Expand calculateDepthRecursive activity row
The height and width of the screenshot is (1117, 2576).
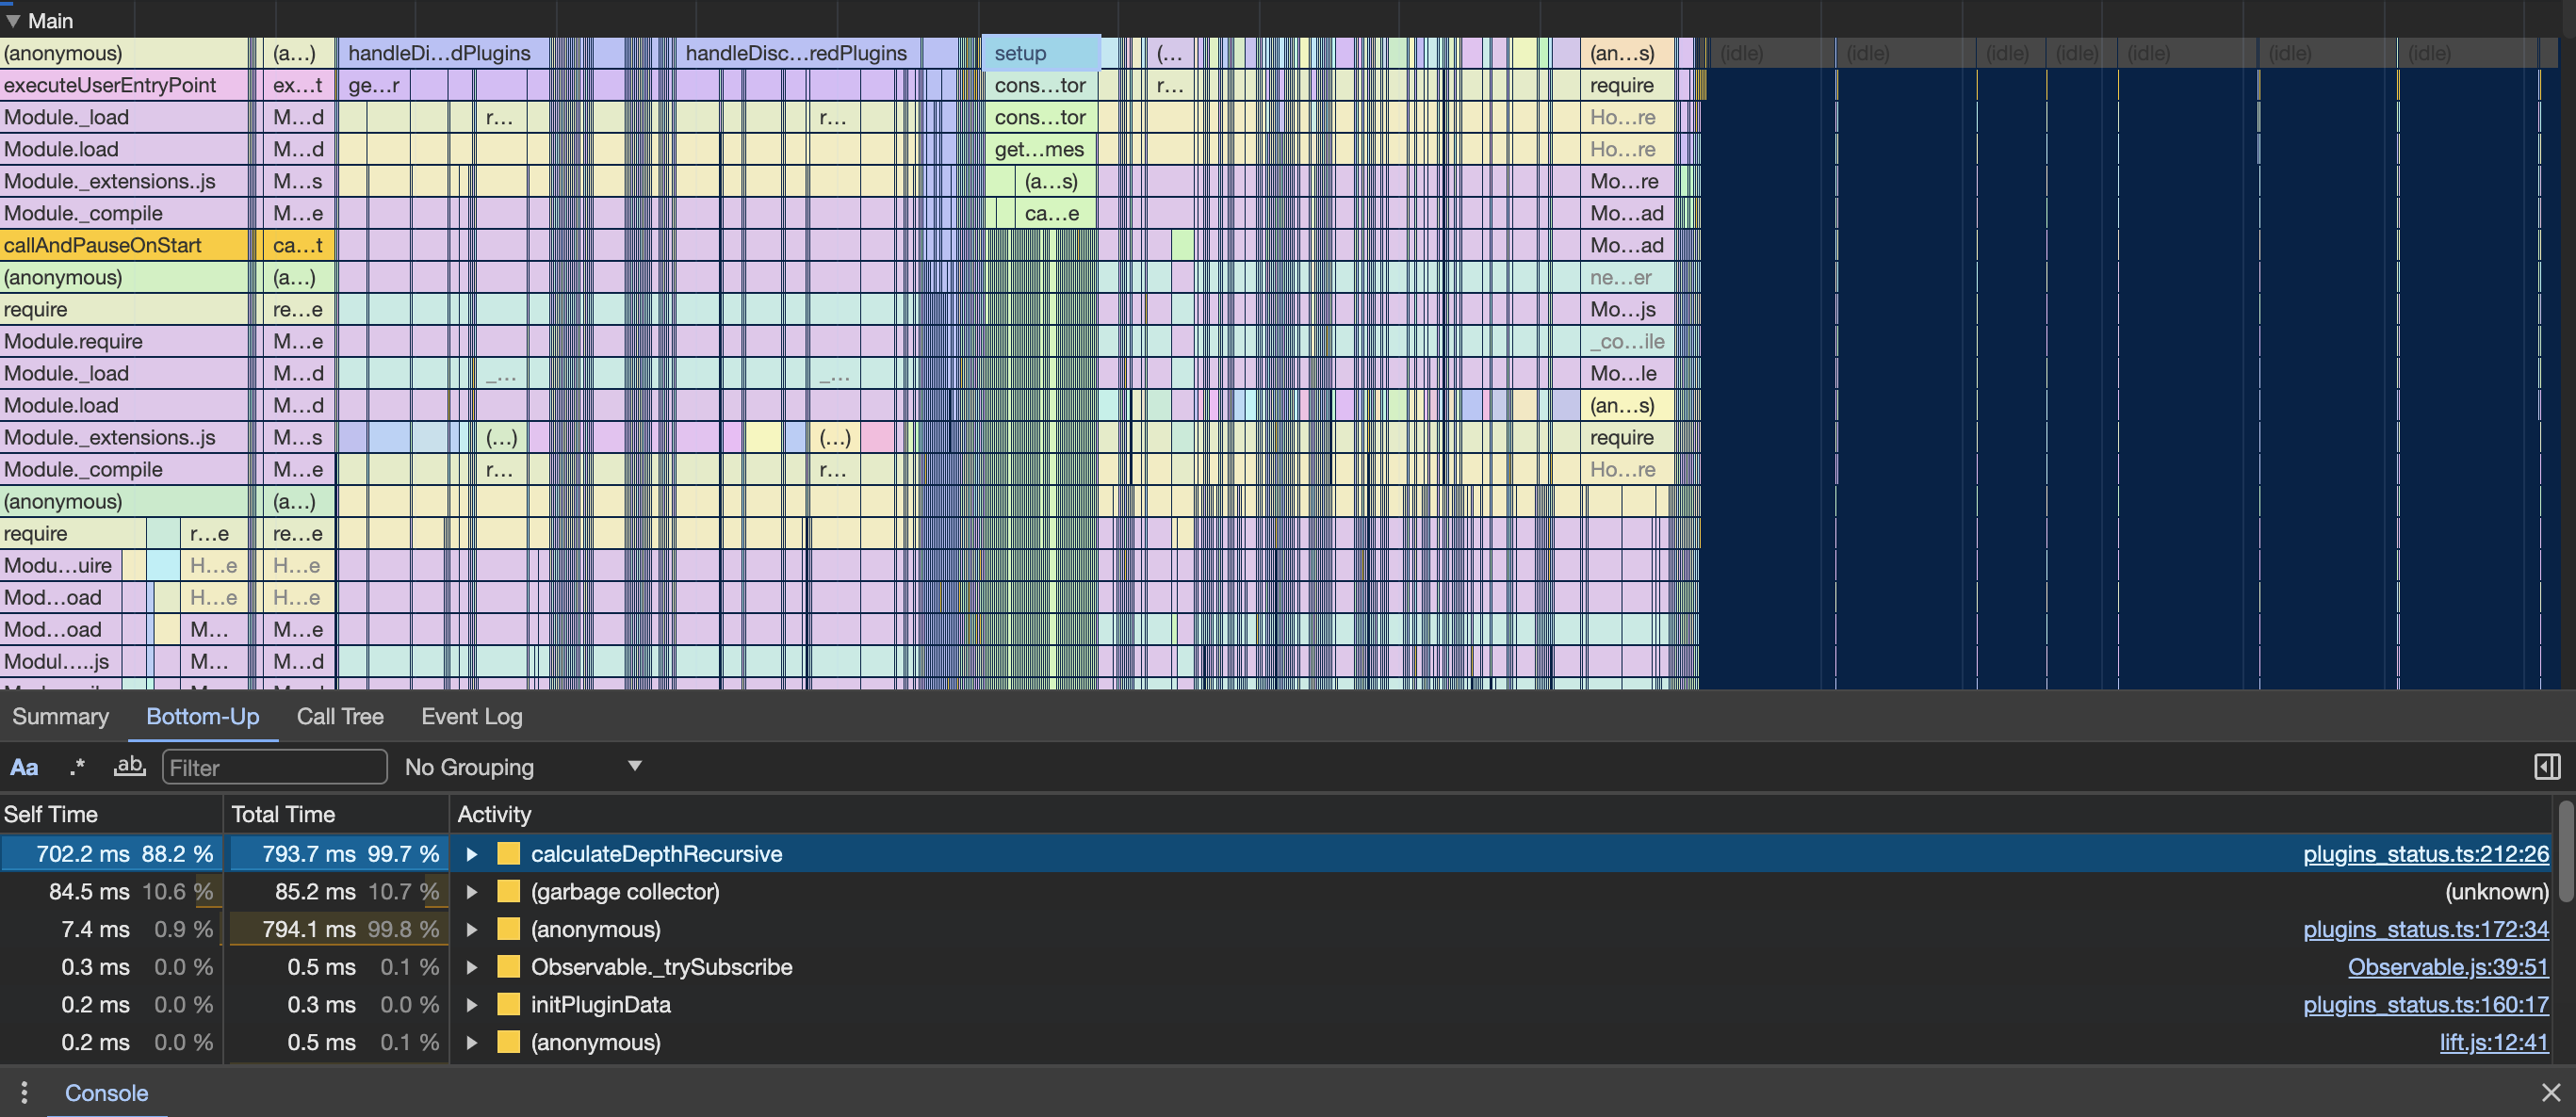click(470, 852)
